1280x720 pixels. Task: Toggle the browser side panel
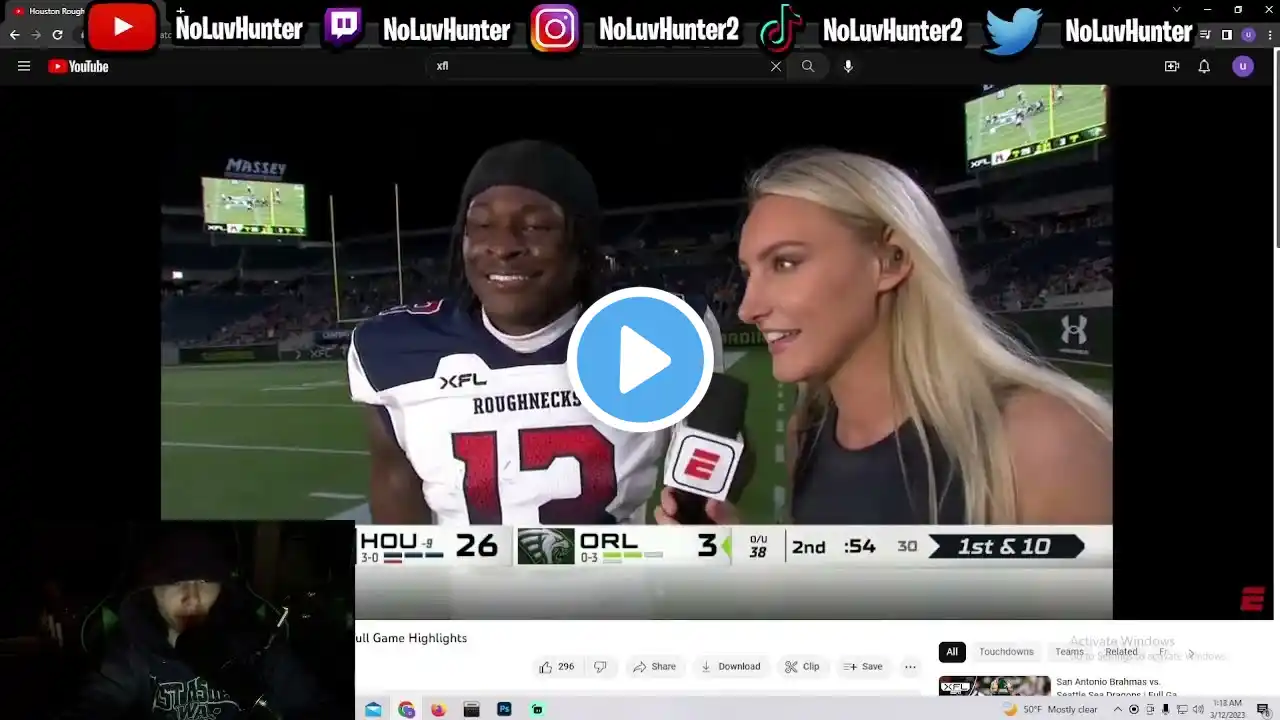(1227, 35)
